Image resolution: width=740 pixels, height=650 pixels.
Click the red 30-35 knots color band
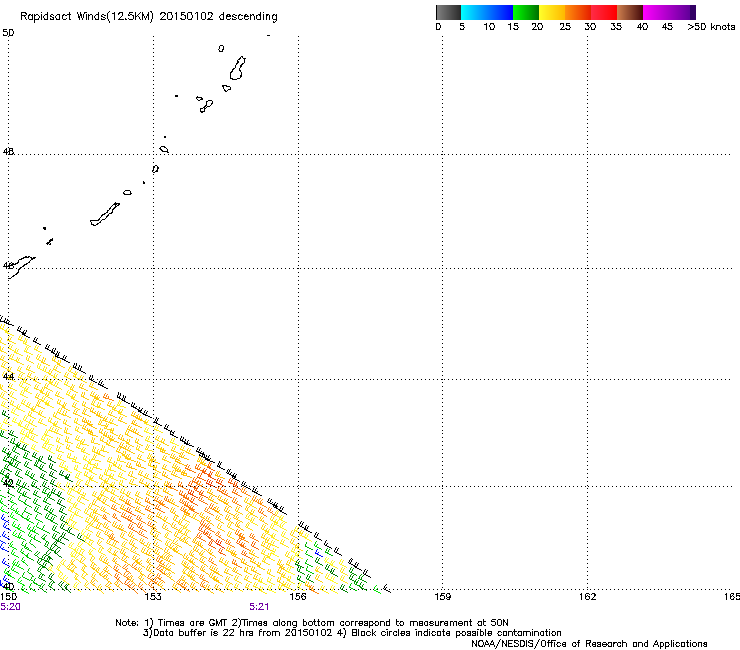604,12
